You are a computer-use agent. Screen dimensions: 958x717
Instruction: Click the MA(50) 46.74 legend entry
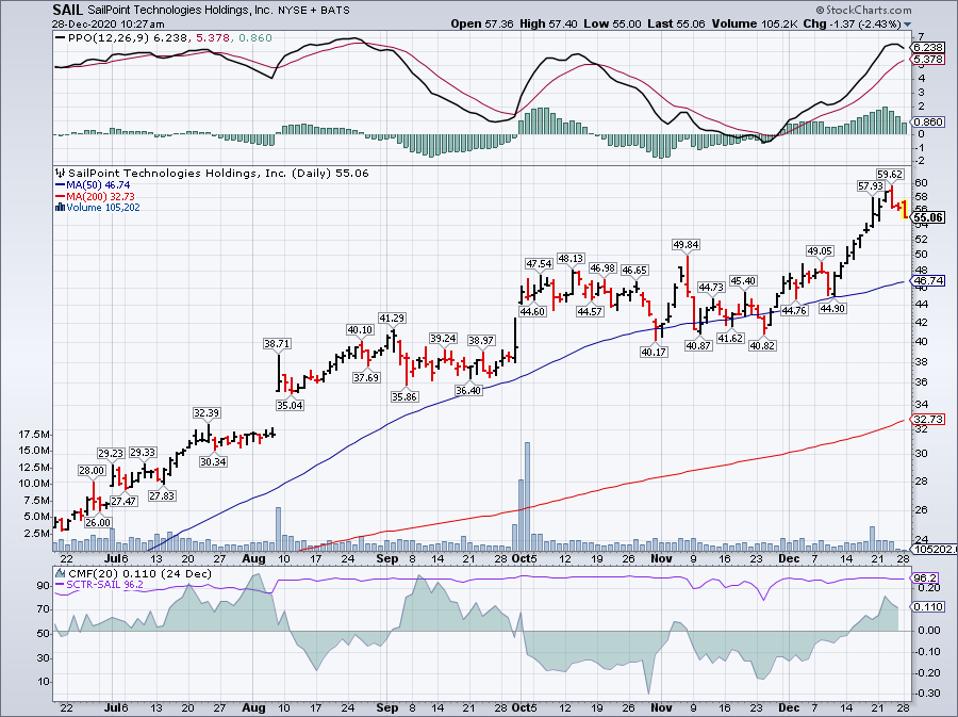coord(98,185)
